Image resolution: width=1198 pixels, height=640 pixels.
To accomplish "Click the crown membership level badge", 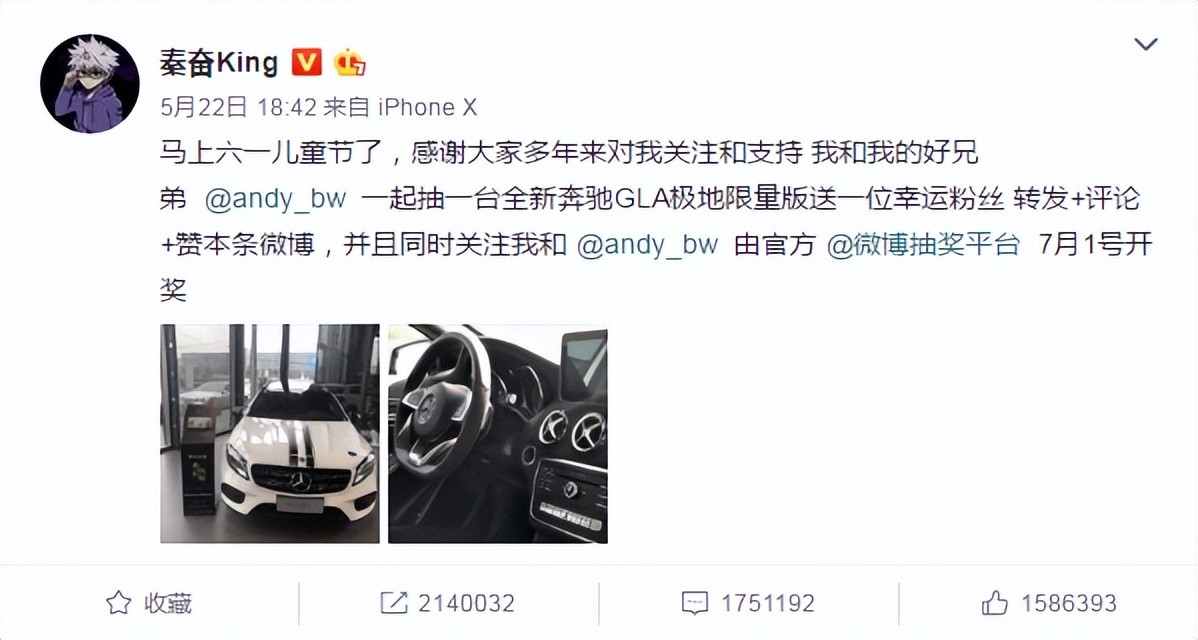I will click(349, 63).
